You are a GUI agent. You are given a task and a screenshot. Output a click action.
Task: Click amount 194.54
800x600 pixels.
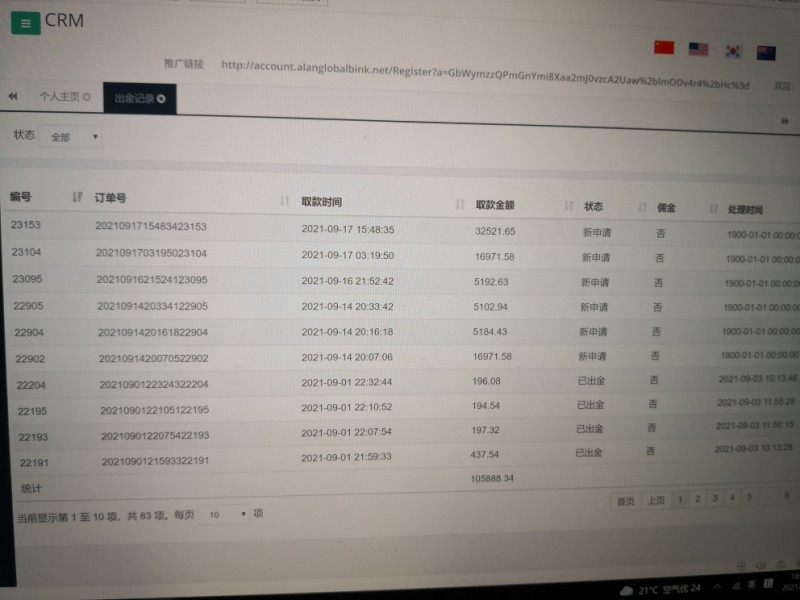tap(486, 406)
